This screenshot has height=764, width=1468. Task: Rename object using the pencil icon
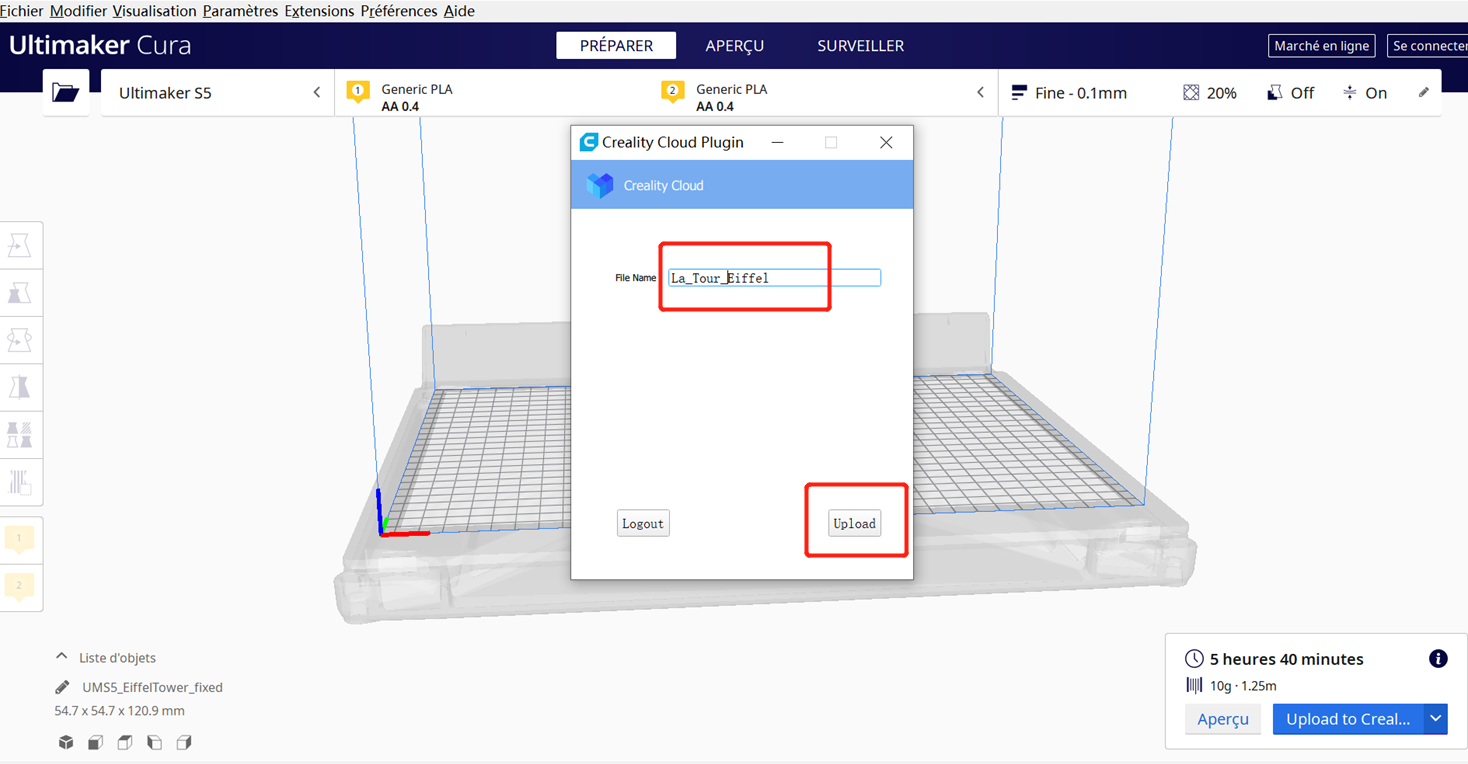(61, 687)
